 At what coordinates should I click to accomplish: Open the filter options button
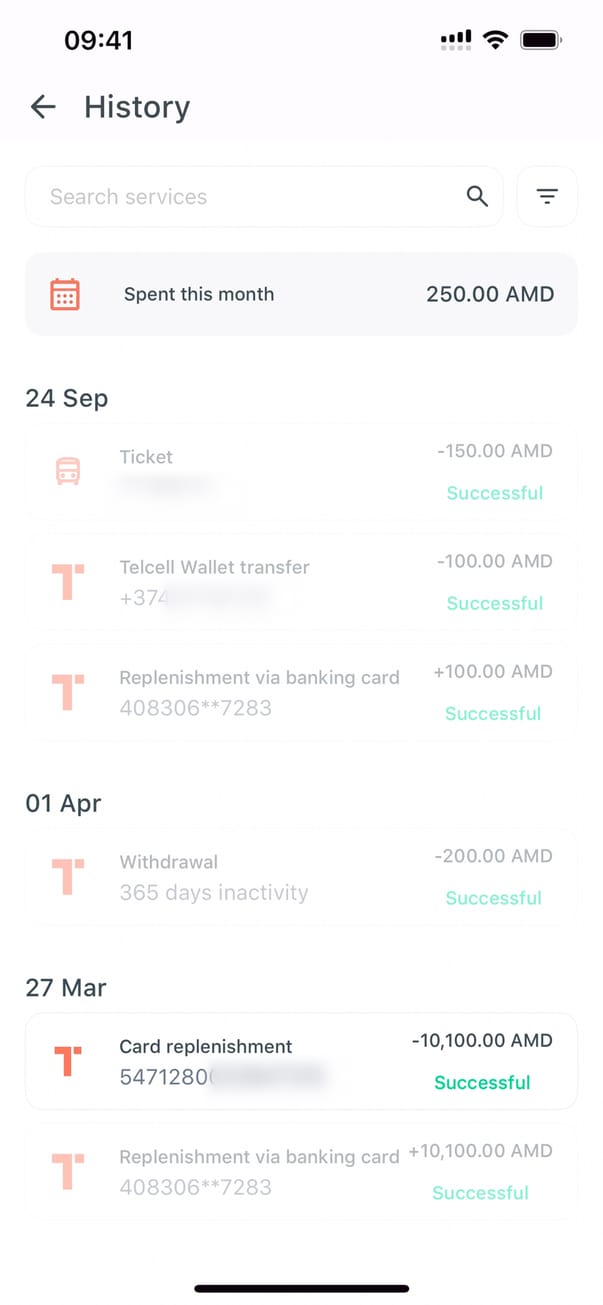coord(547,197)
